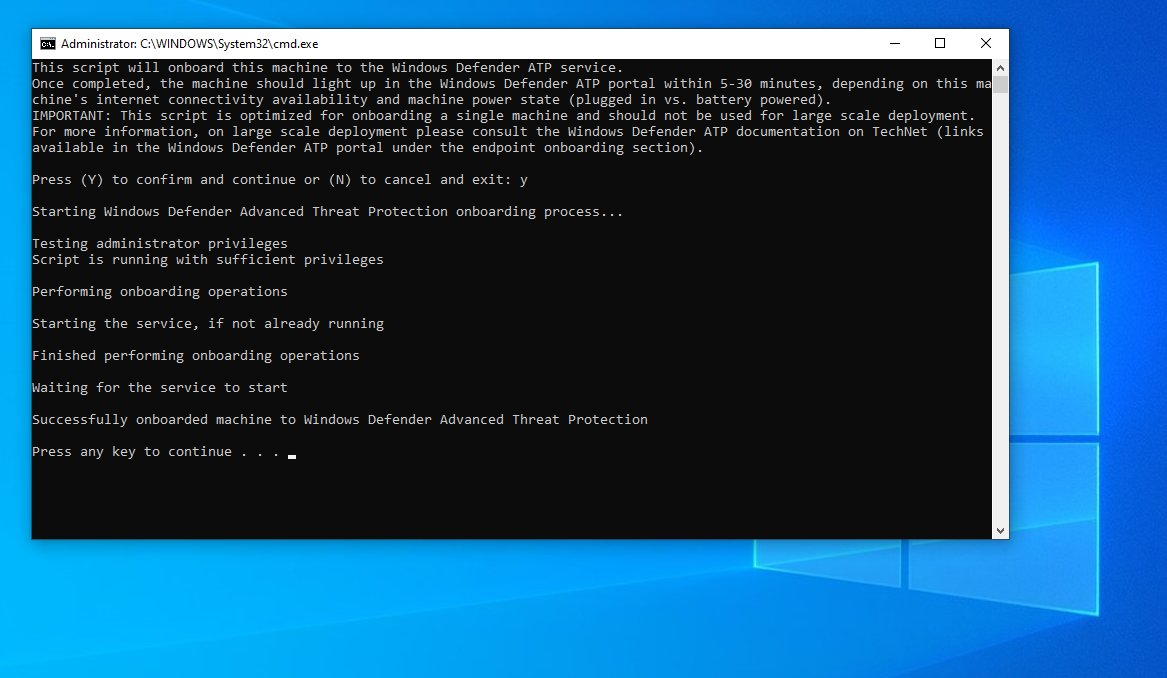Click the 'Press (Y) to confirm' prompt line

tap(280, 180)
